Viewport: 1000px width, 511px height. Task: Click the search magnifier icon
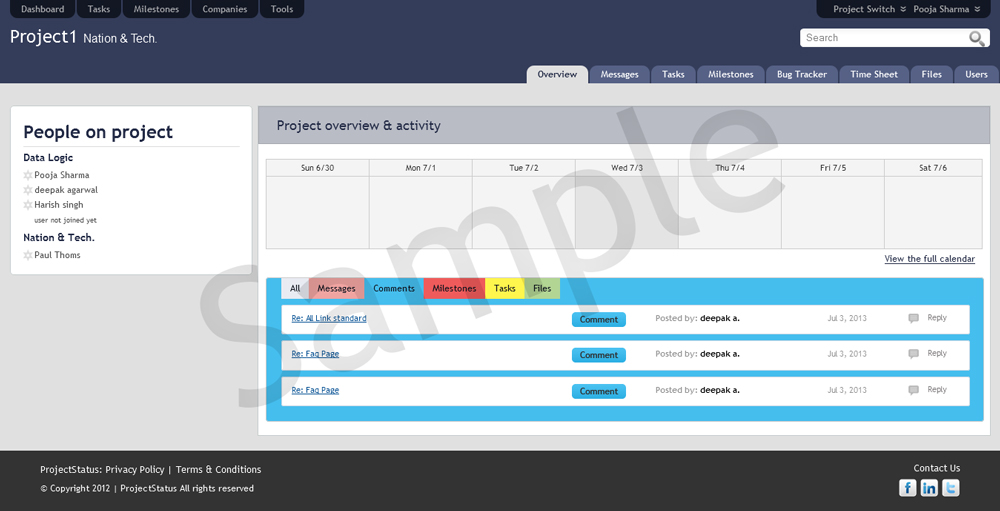[977, 39]
